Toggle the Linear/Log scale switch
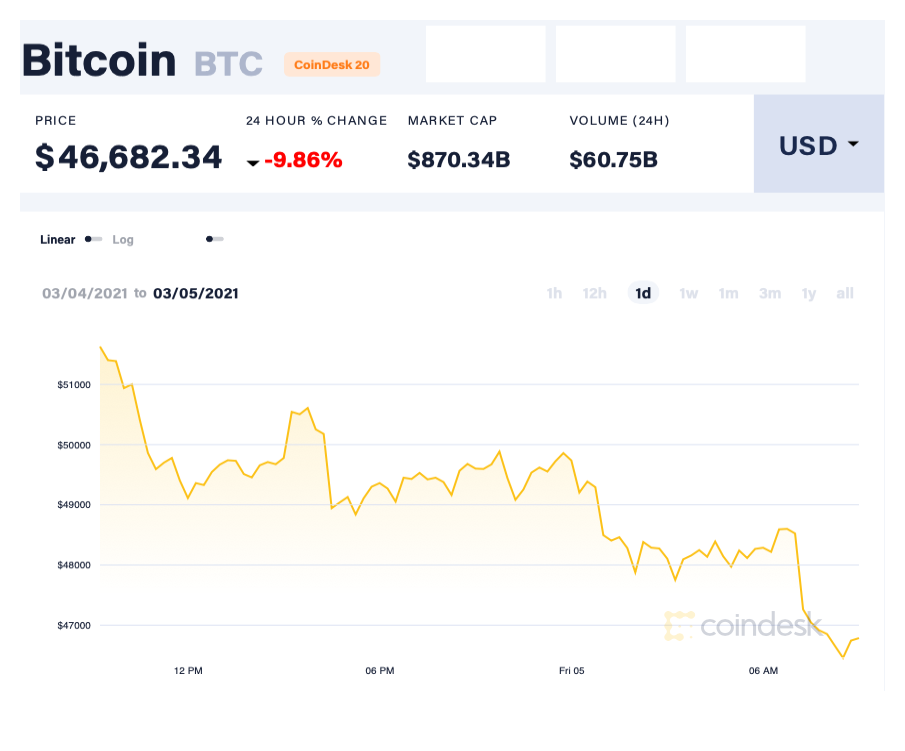 93,239
